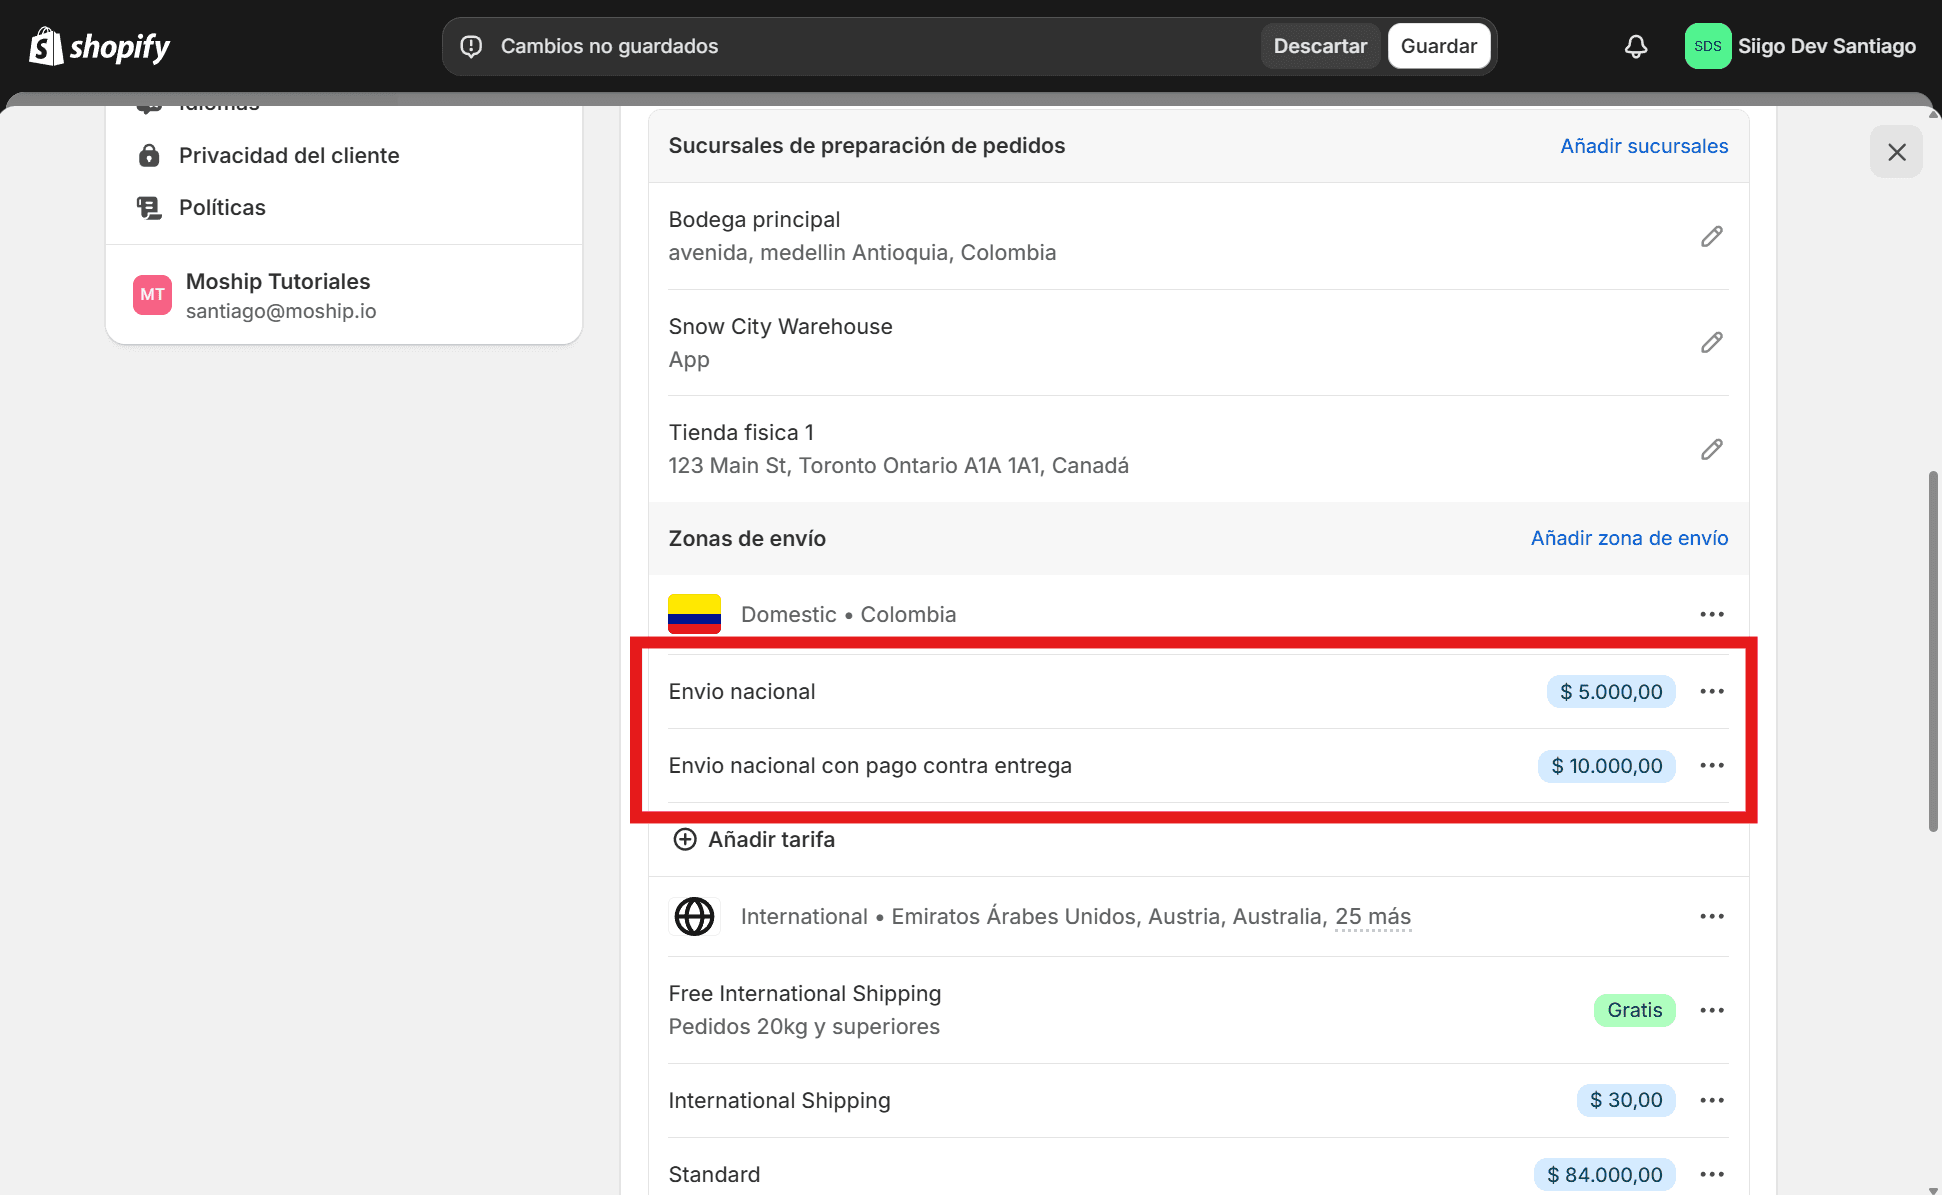Click the Colombia flag icon
The image size is (1942, 1195).
694,614
